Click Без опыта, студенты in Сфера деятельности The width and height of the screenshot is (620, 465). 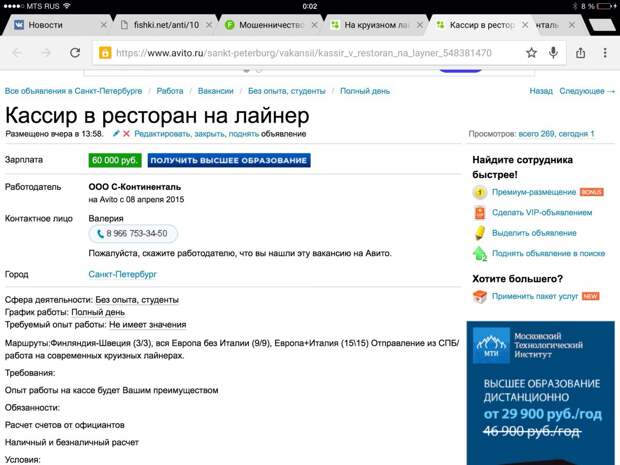137,300
